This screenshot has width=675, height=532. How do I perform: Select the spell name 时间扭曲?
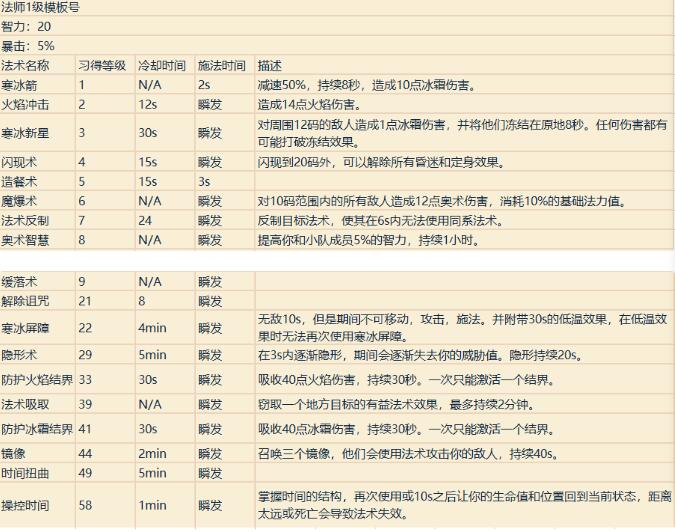(x=25, y=473)
